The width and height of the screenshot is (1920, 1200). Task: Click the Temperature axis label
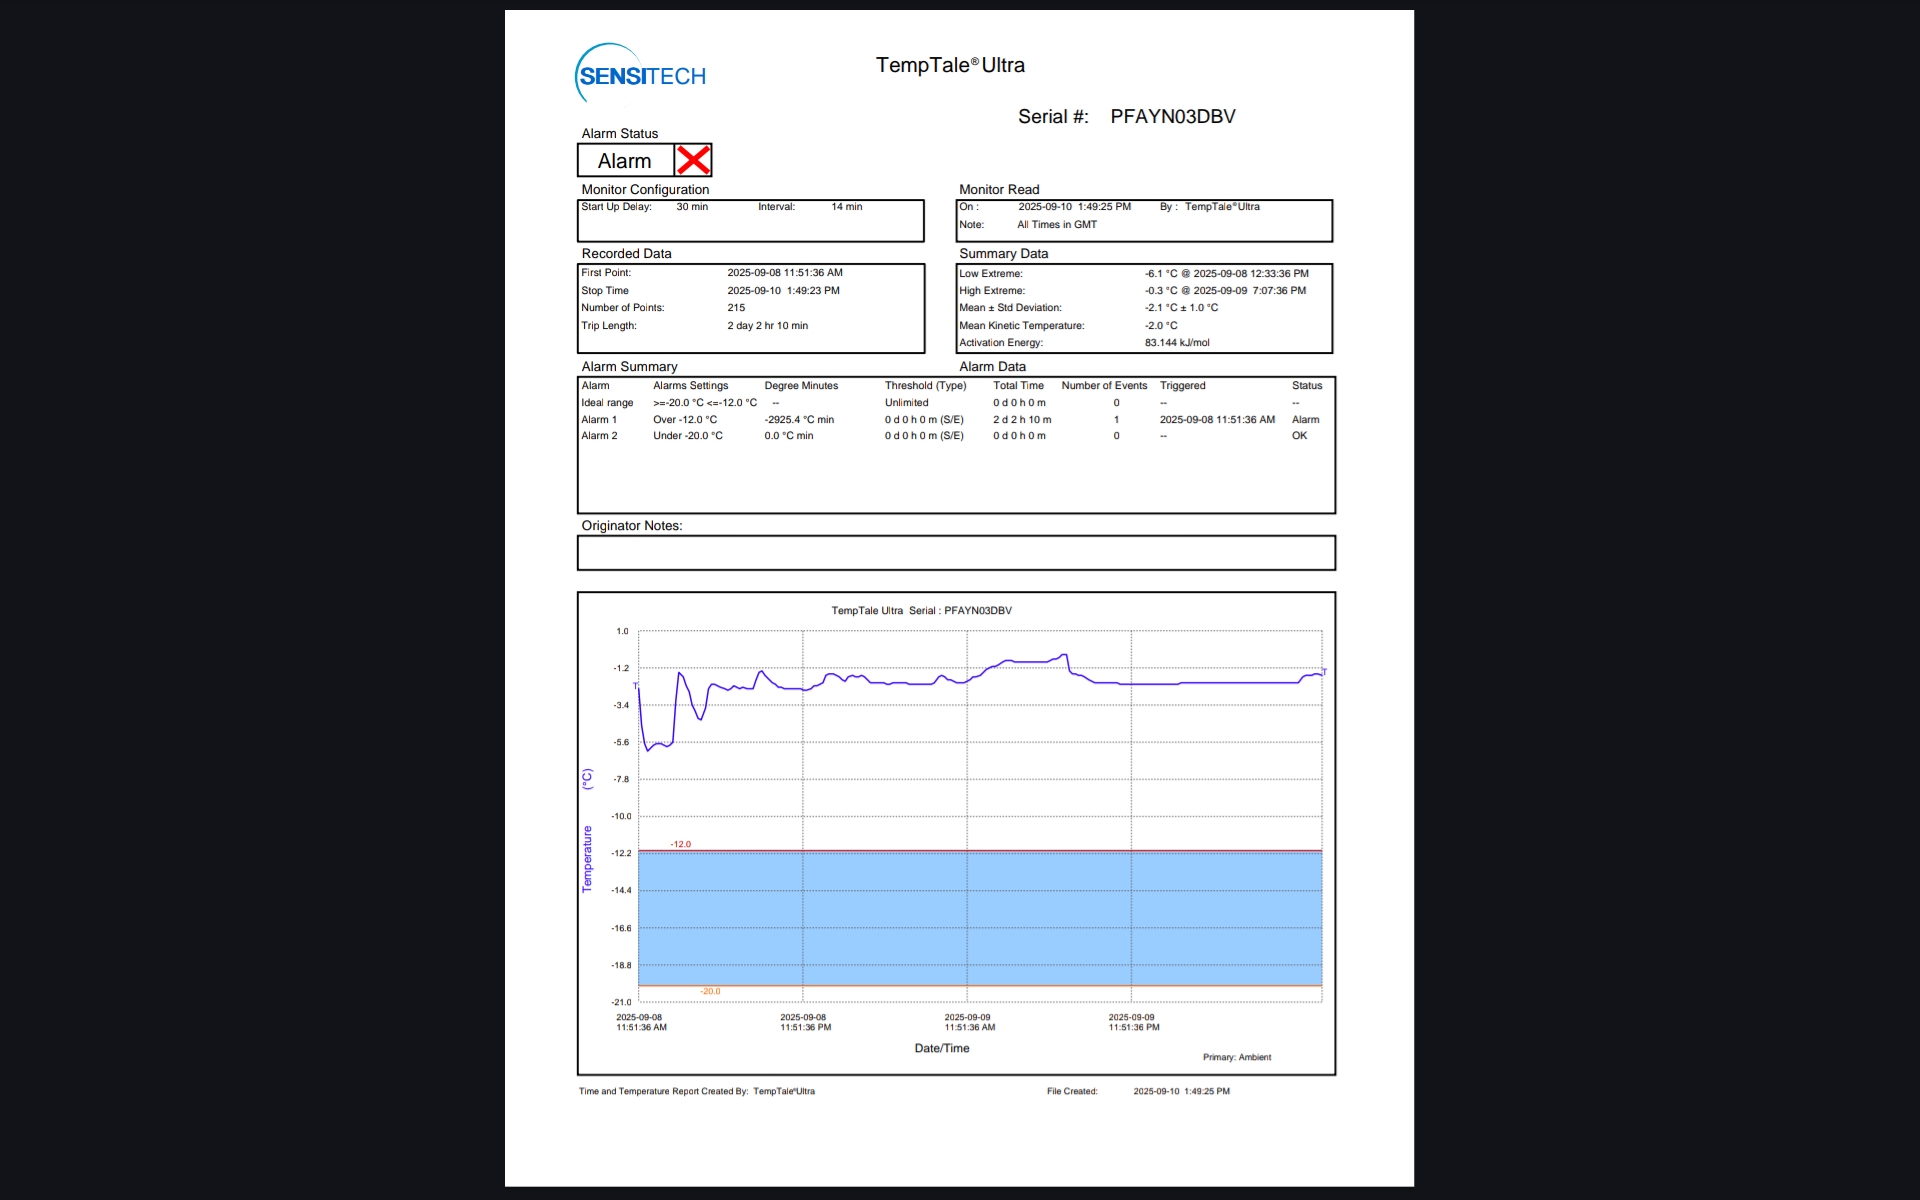pos(587,858)
